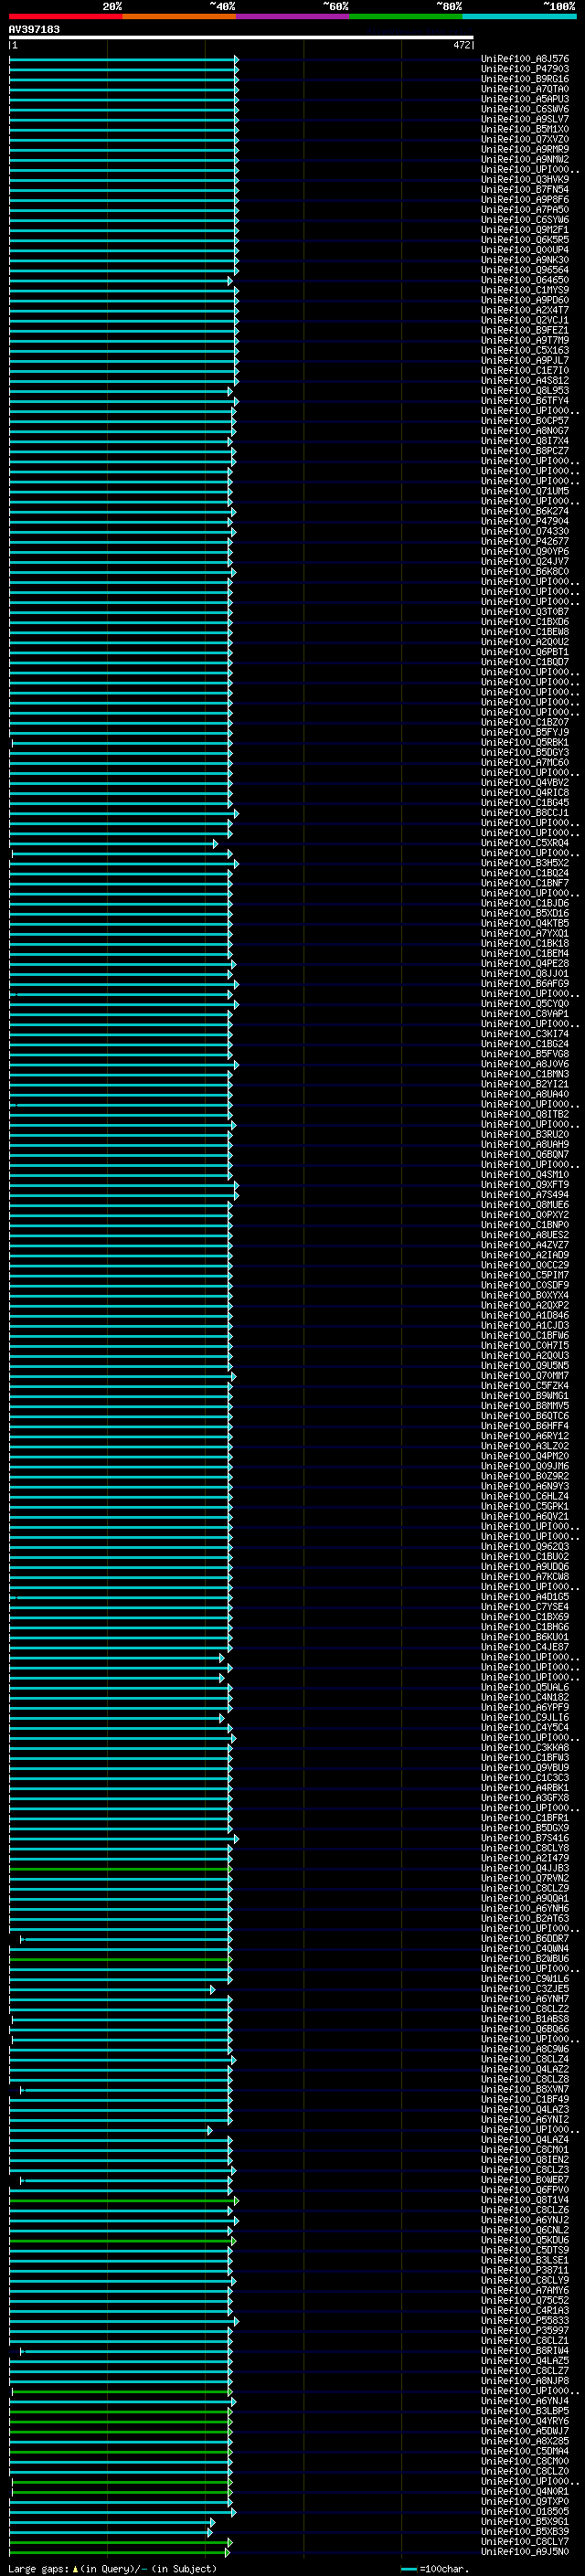Viewport: 585px width, 2576px height.
Task: Click hit label UniRef100_C1BNF7
Action: (525, 883)
